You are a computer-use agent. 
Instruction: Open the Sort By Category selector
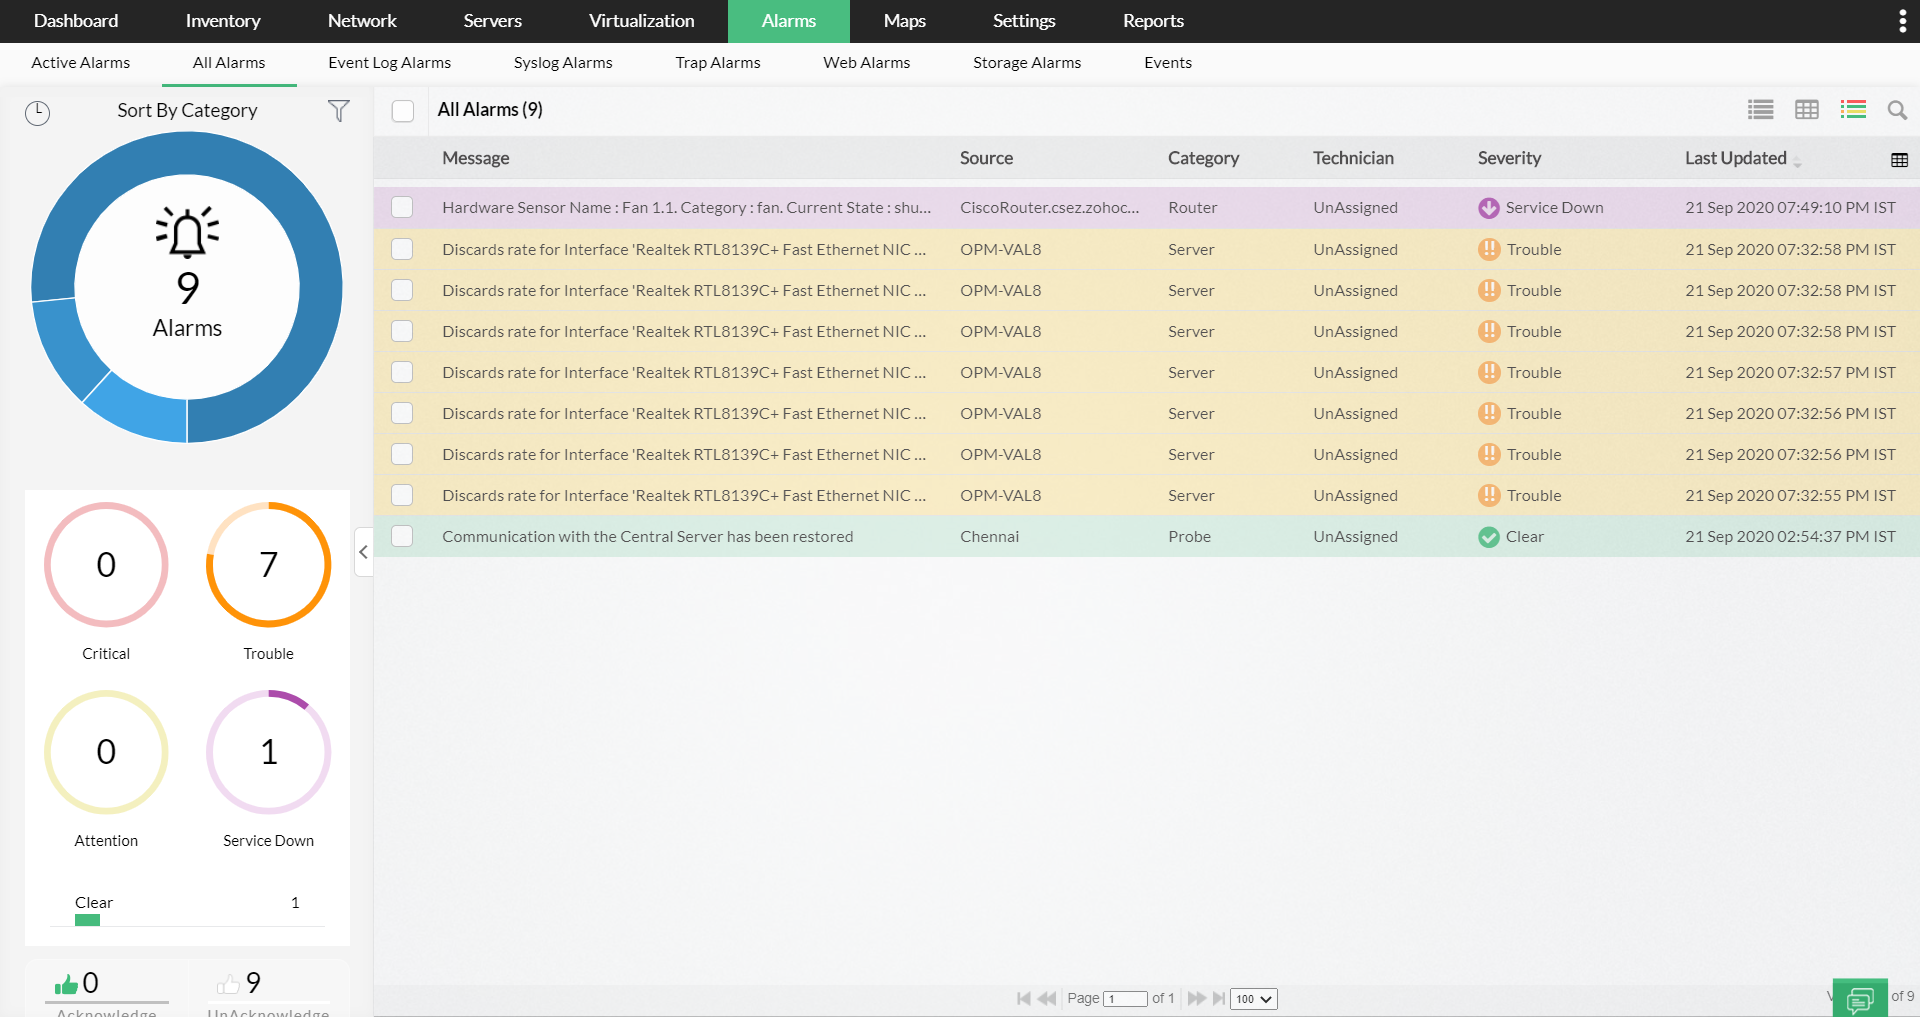[x=187, y=111]
